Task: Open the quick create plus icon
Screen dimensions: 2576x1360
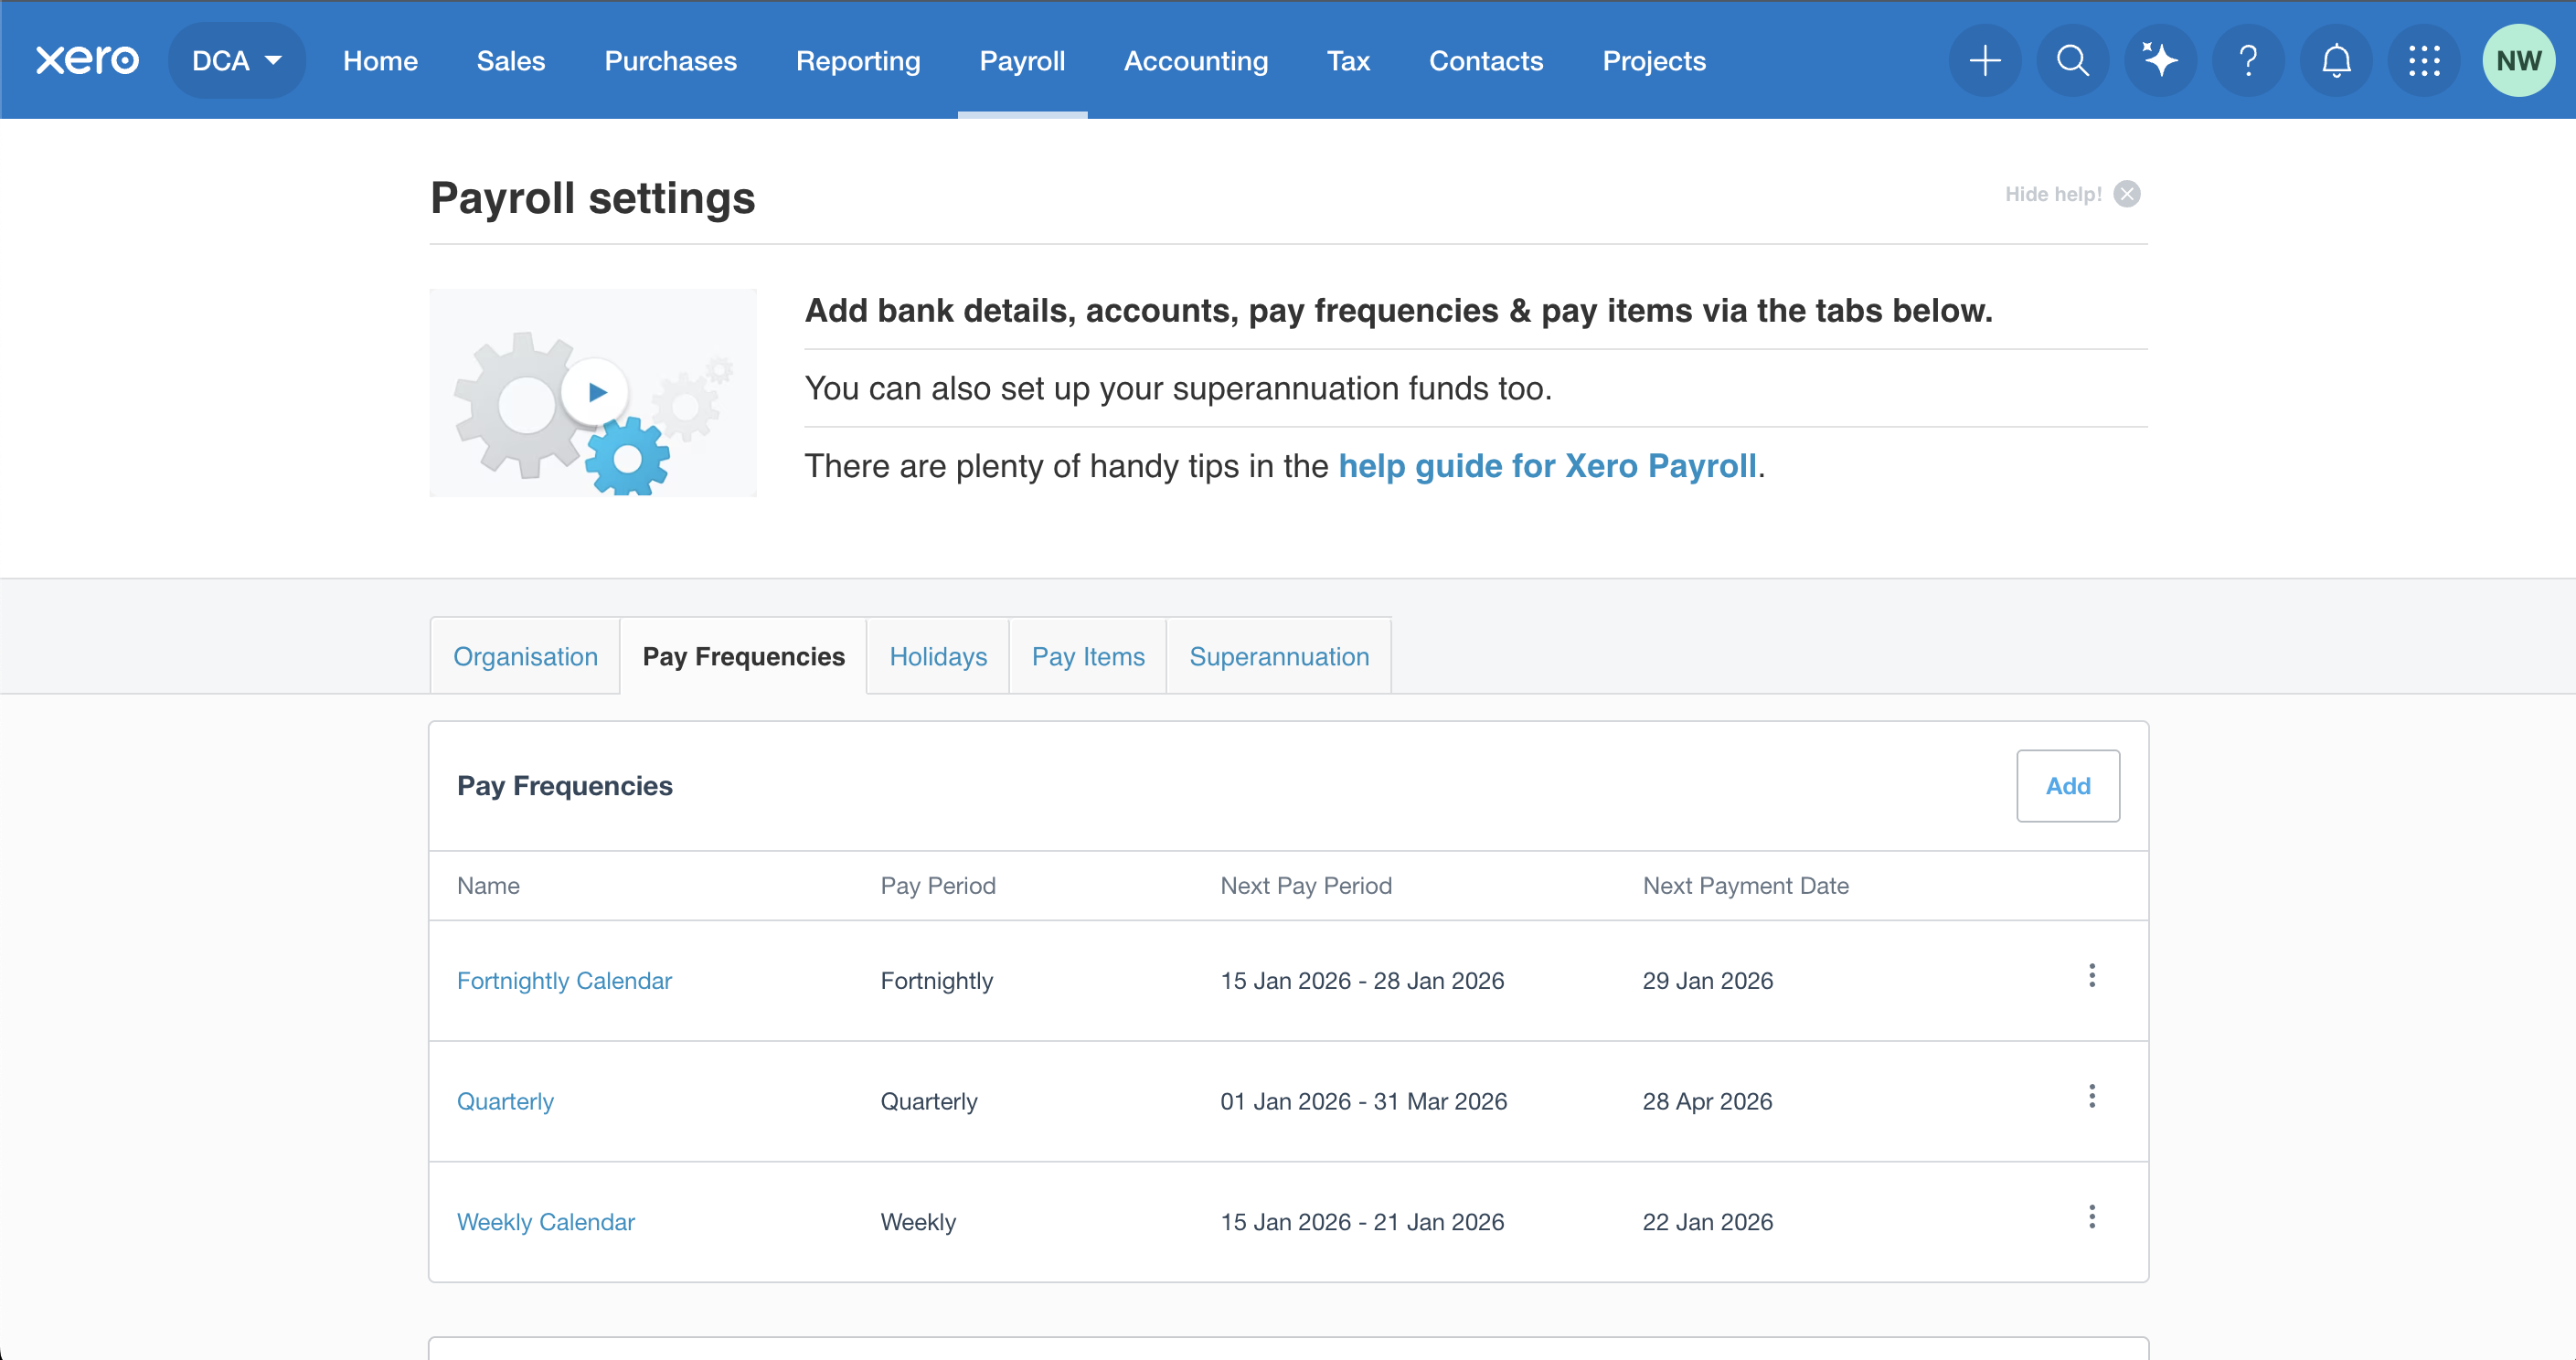Action: 1984,60
